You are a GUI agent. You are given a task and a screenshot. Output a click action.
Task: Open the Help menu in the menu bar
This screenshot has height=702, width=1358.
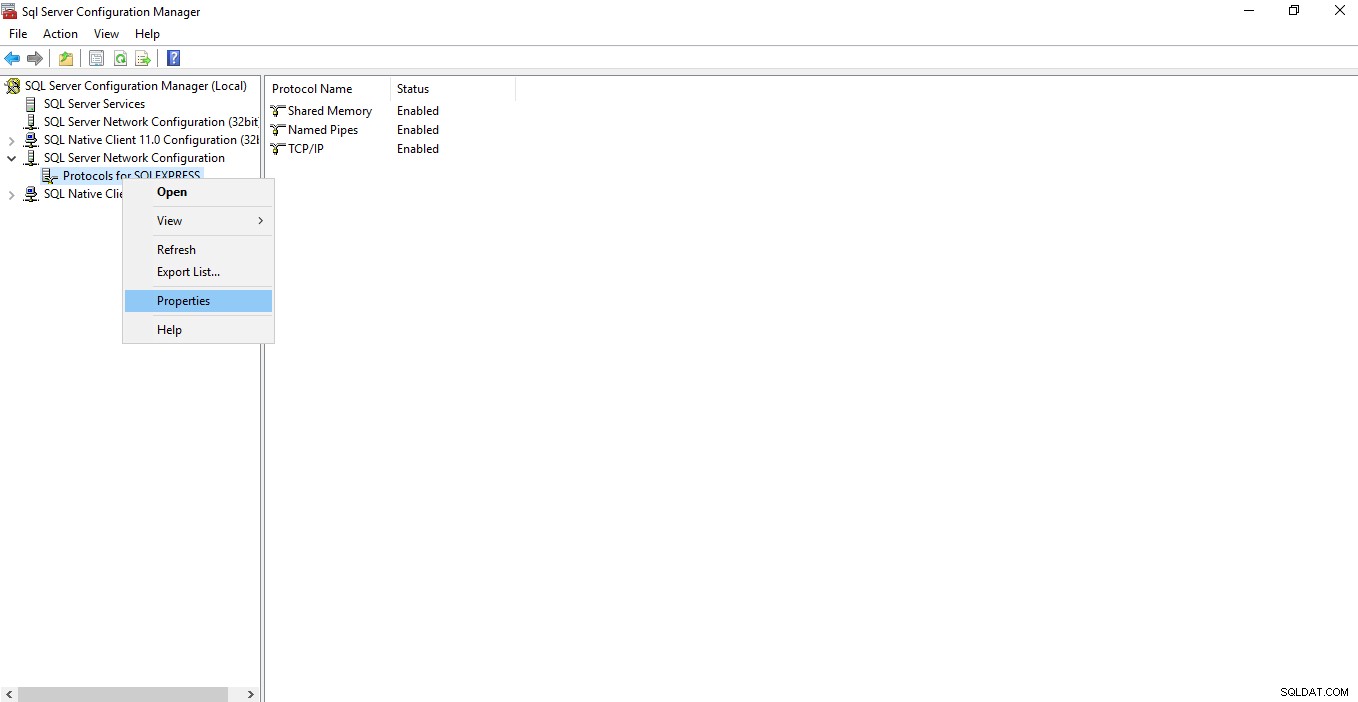(x=147, y=34)
